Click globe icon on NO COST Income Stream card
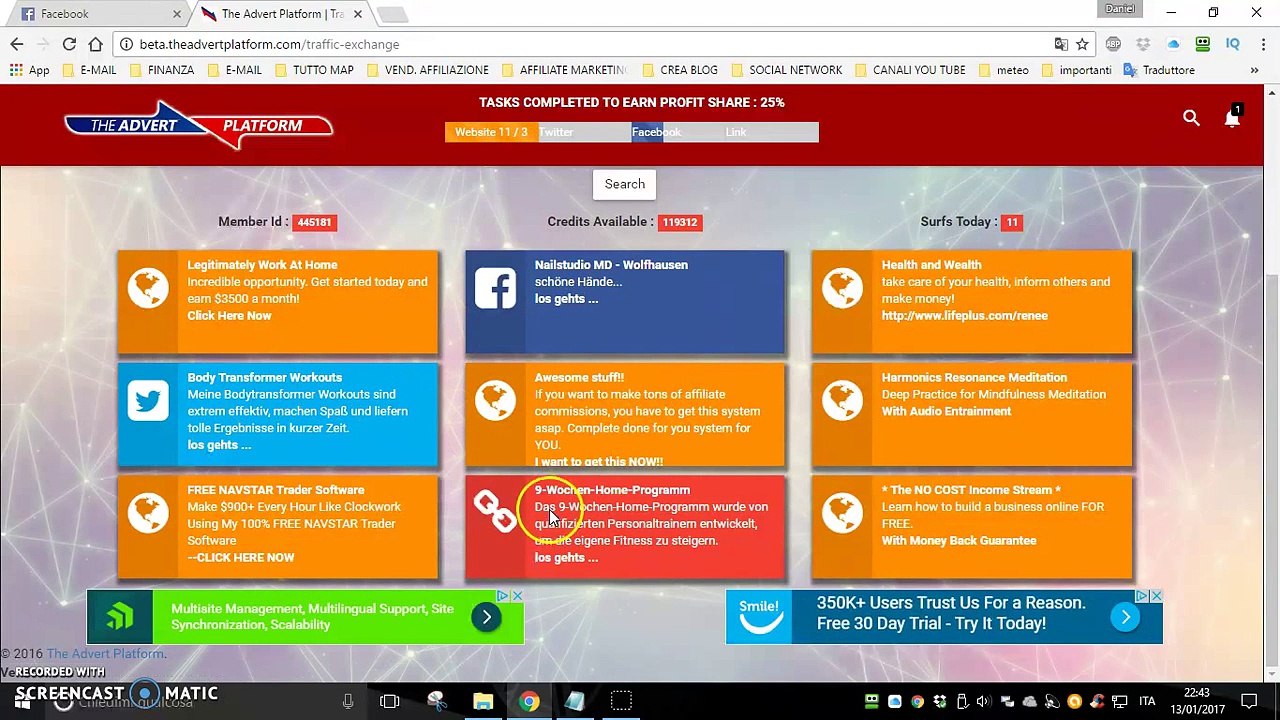Screen dimensions: 1280x720 [x=842, y=513]
